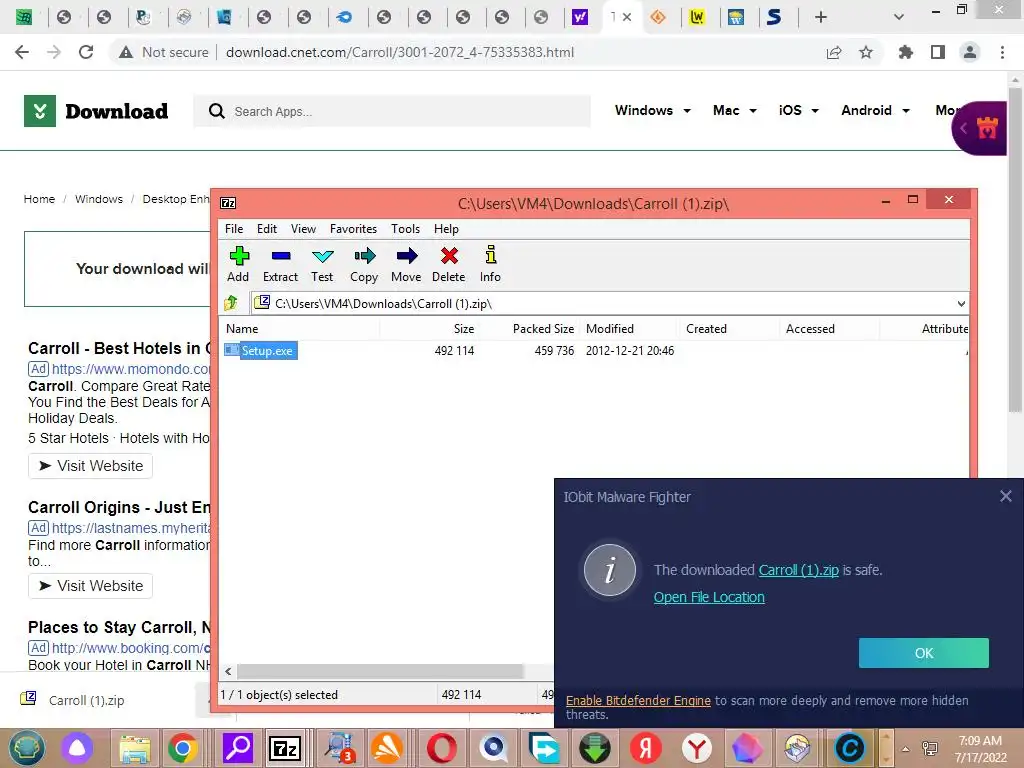The height and width of the screenshot is (768, 1024).
Task: Expand the tab search chevron
Action: tap(899, 17)
